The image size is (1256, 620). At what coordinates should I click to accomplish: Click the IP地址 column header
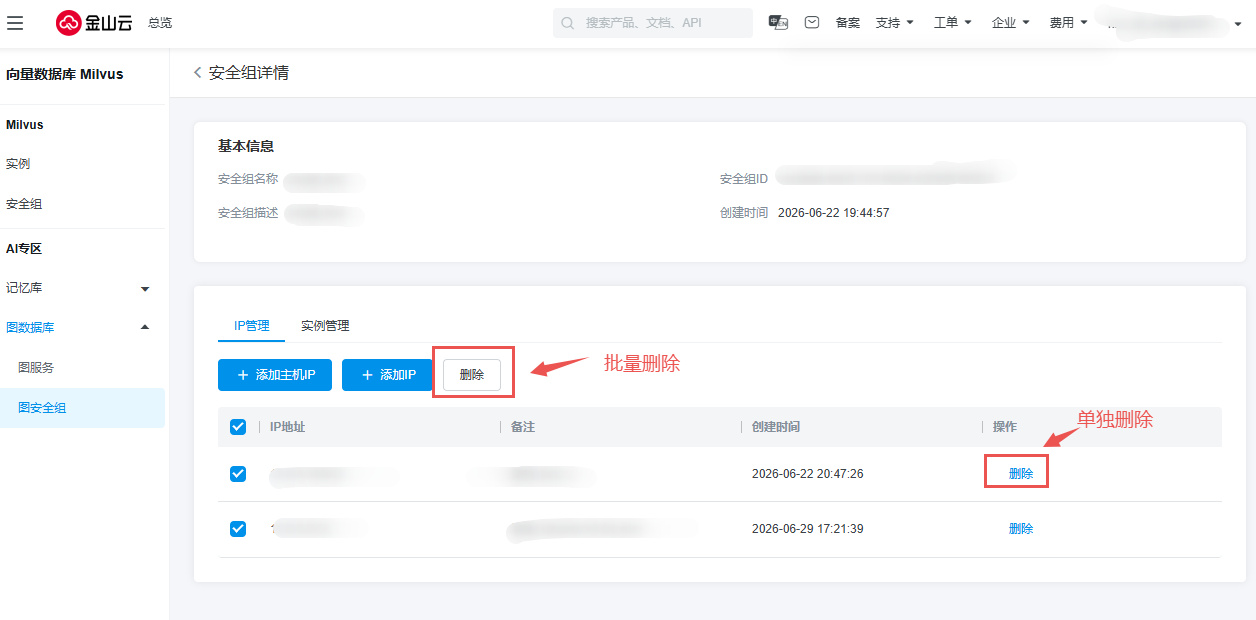click(288, 427)
